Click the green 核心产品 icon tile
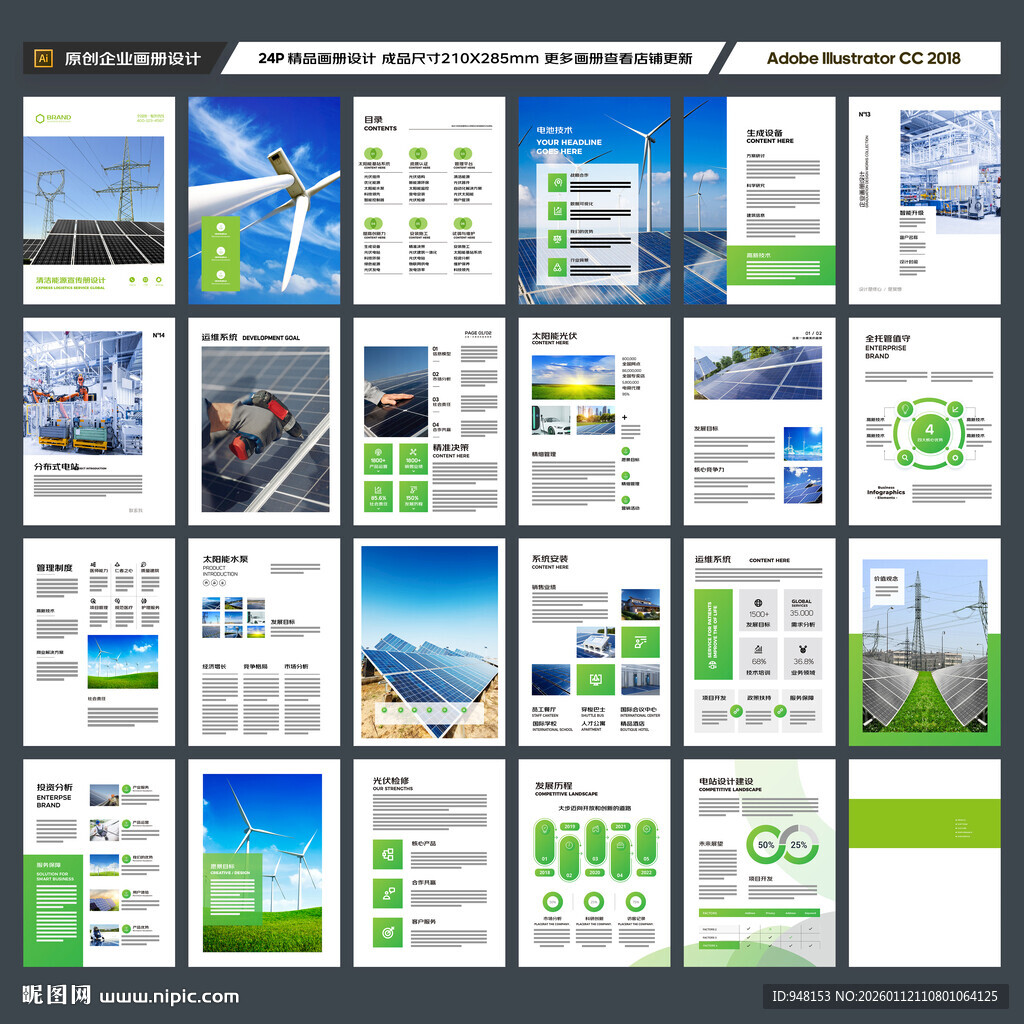Image resolution: width=1024 pixels, height=1024 pixels. tap(388, 854)
